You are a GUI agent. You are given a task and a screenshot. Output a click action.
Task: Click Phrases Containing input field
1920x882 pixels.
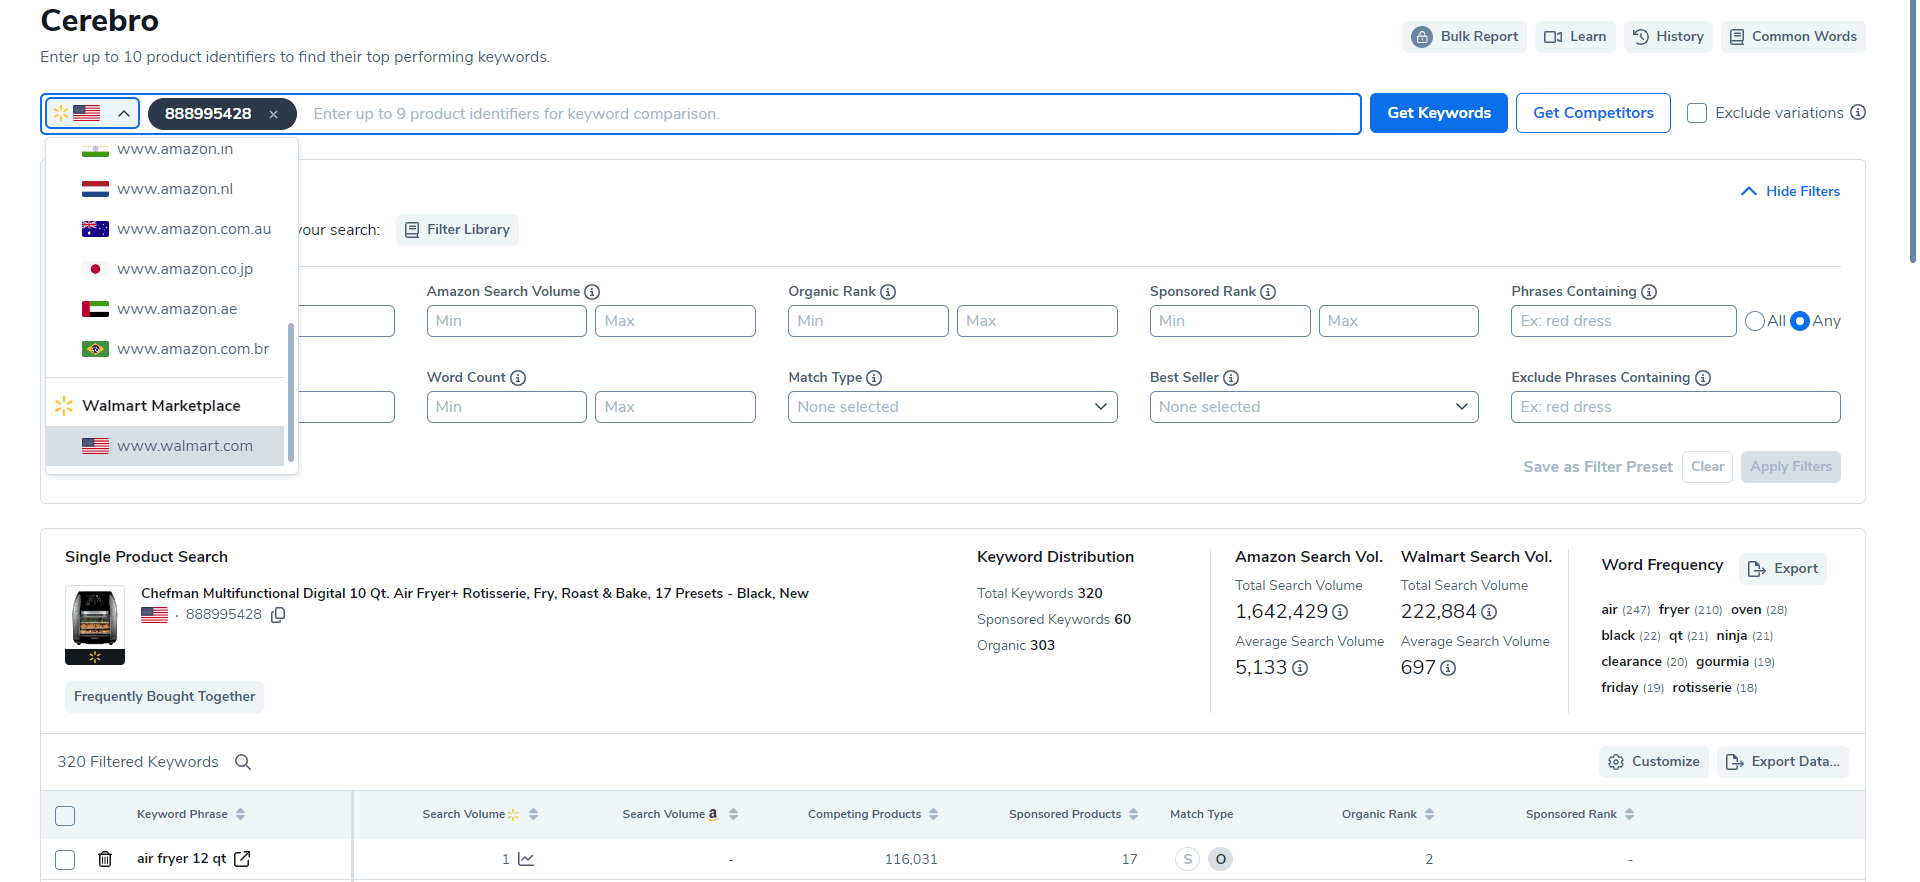(1624, 321)
